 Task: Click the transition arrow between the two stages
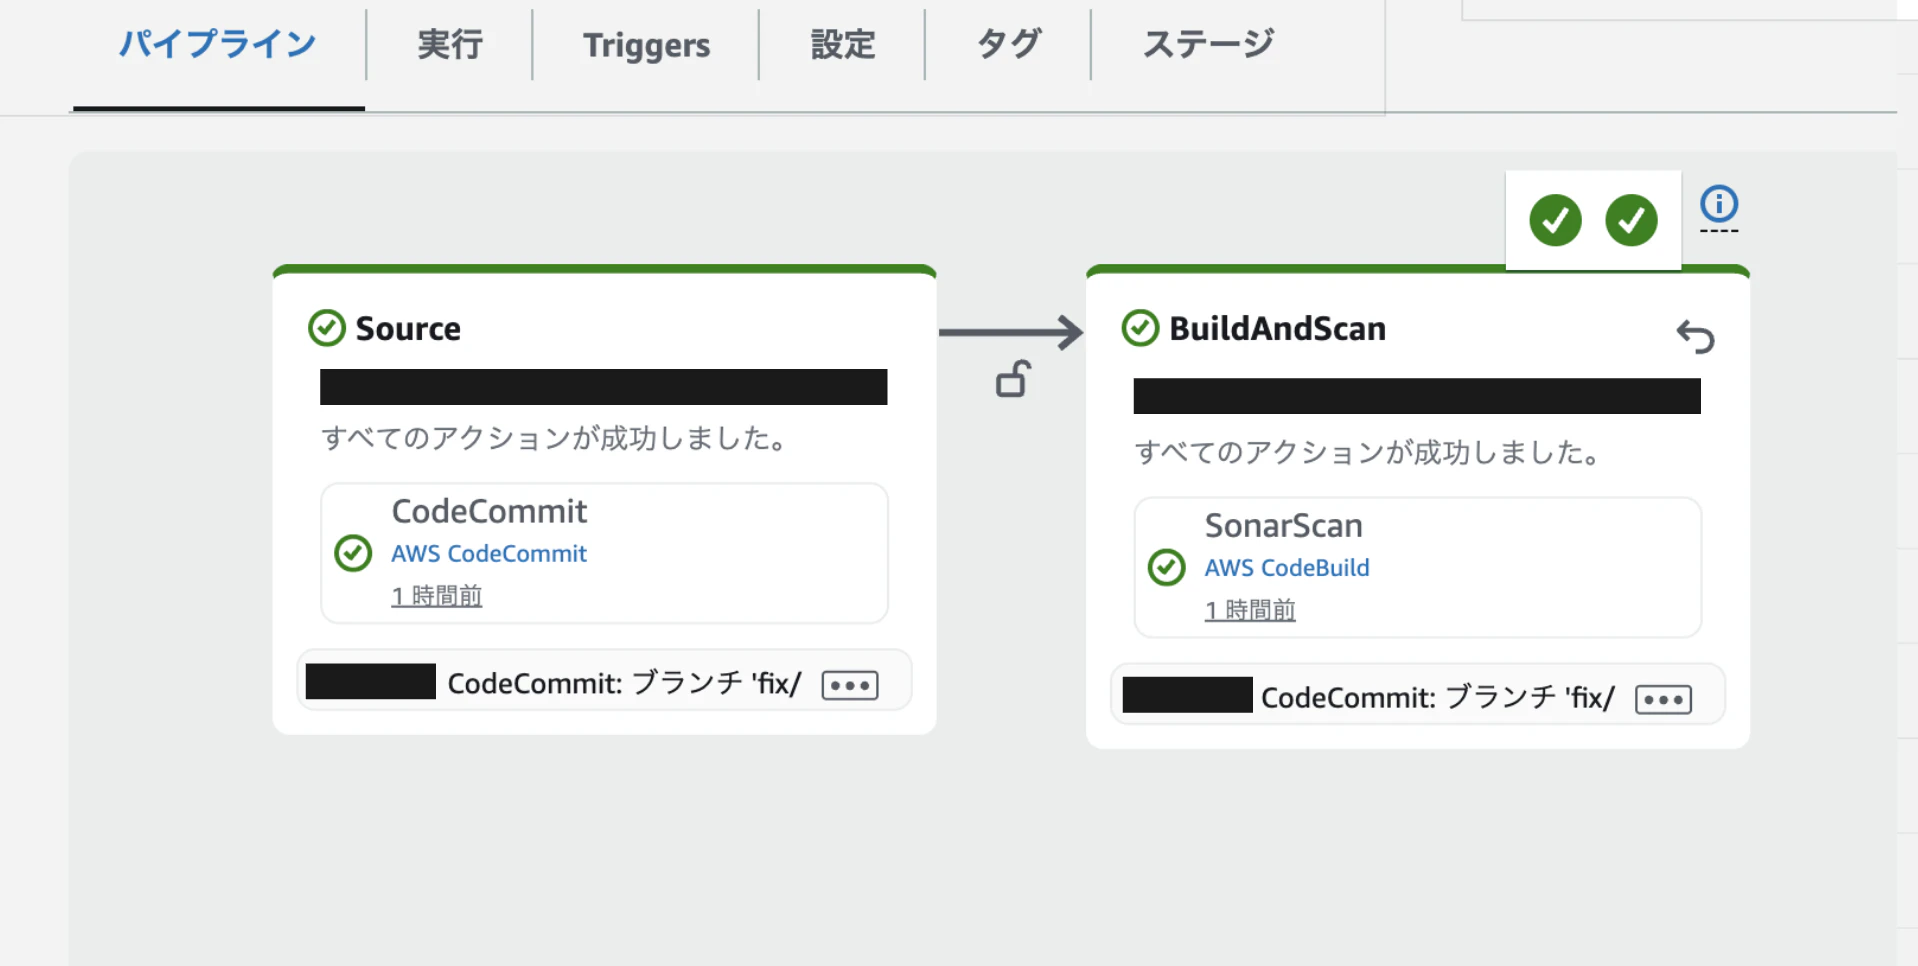(x=1011, y=332)
